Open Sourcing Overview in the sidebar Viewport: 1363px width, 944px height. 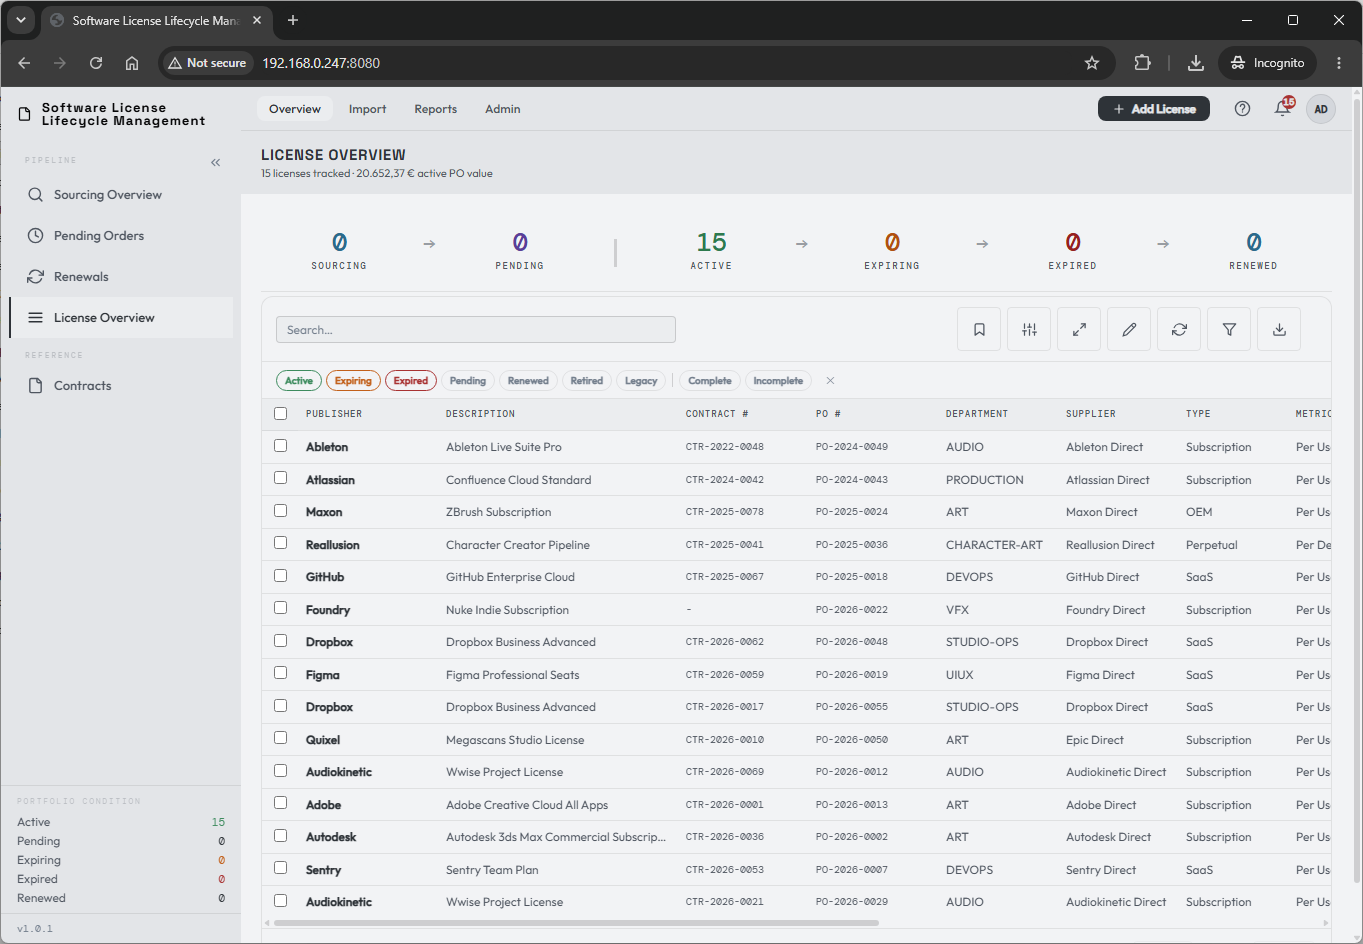(121, 195)
